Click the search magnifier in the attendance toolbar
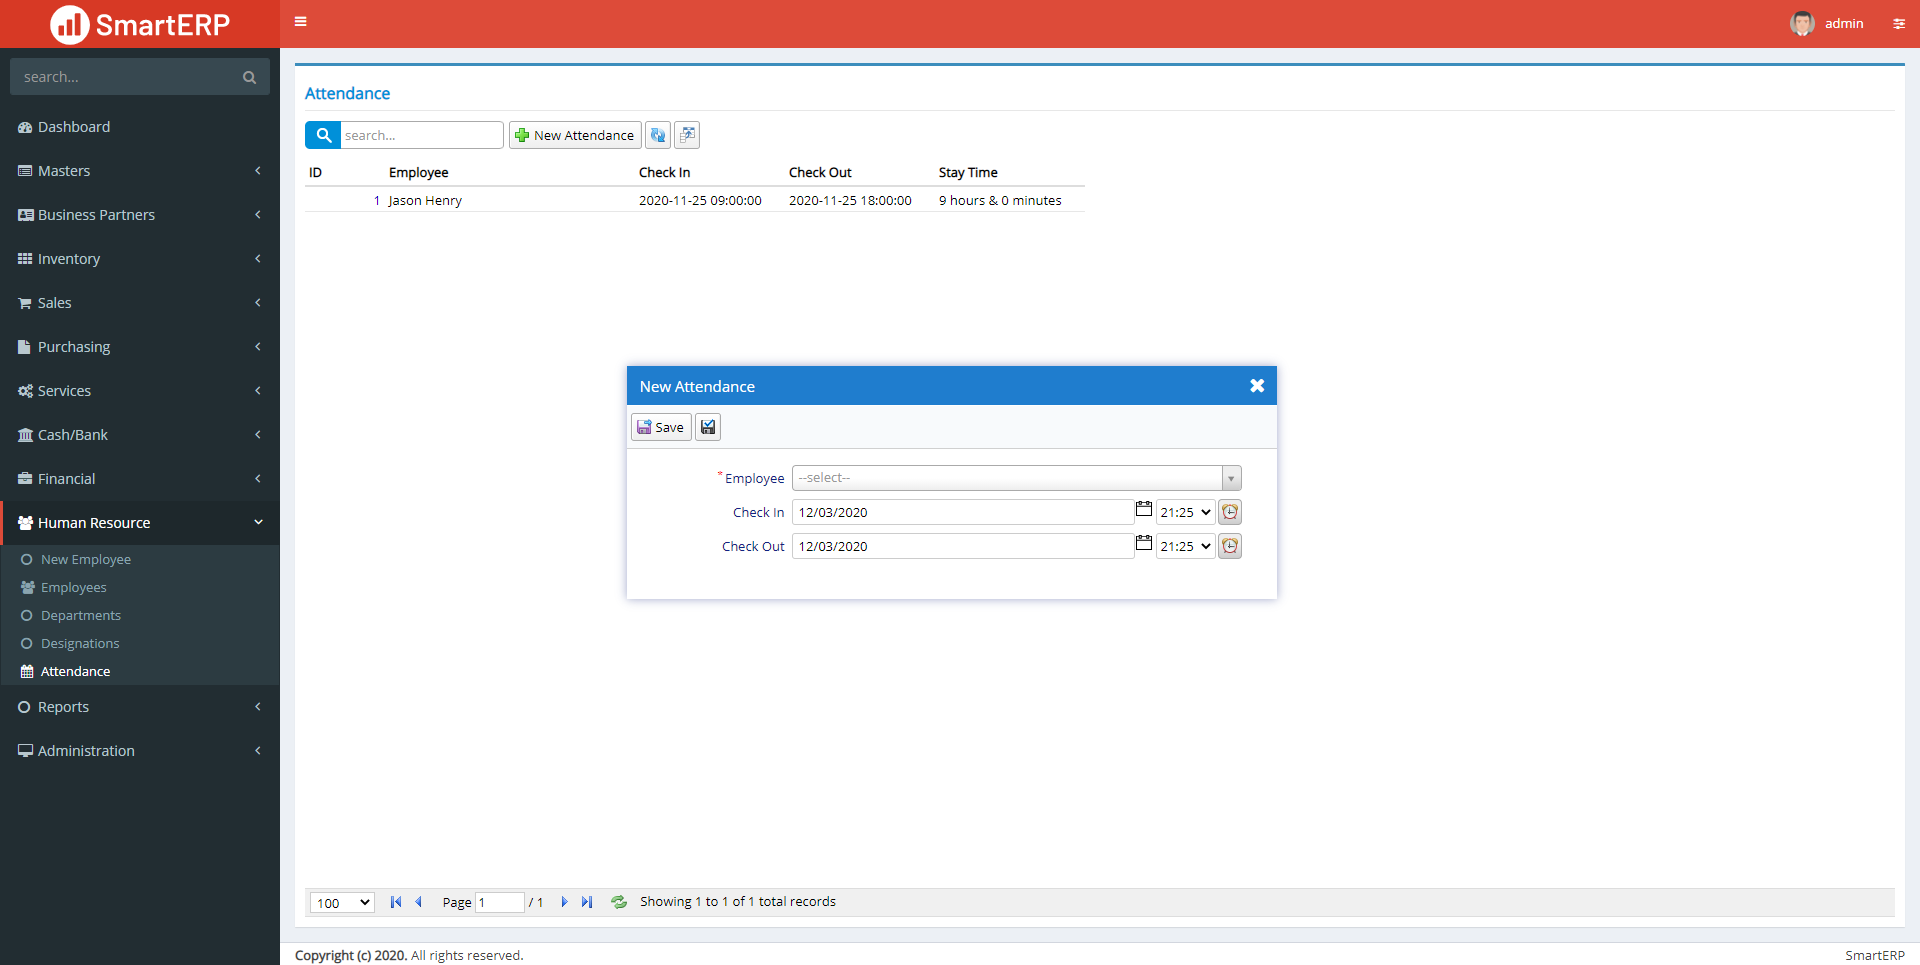The width and height of the screenshot is (1920, 965). [x=322, y=135]
